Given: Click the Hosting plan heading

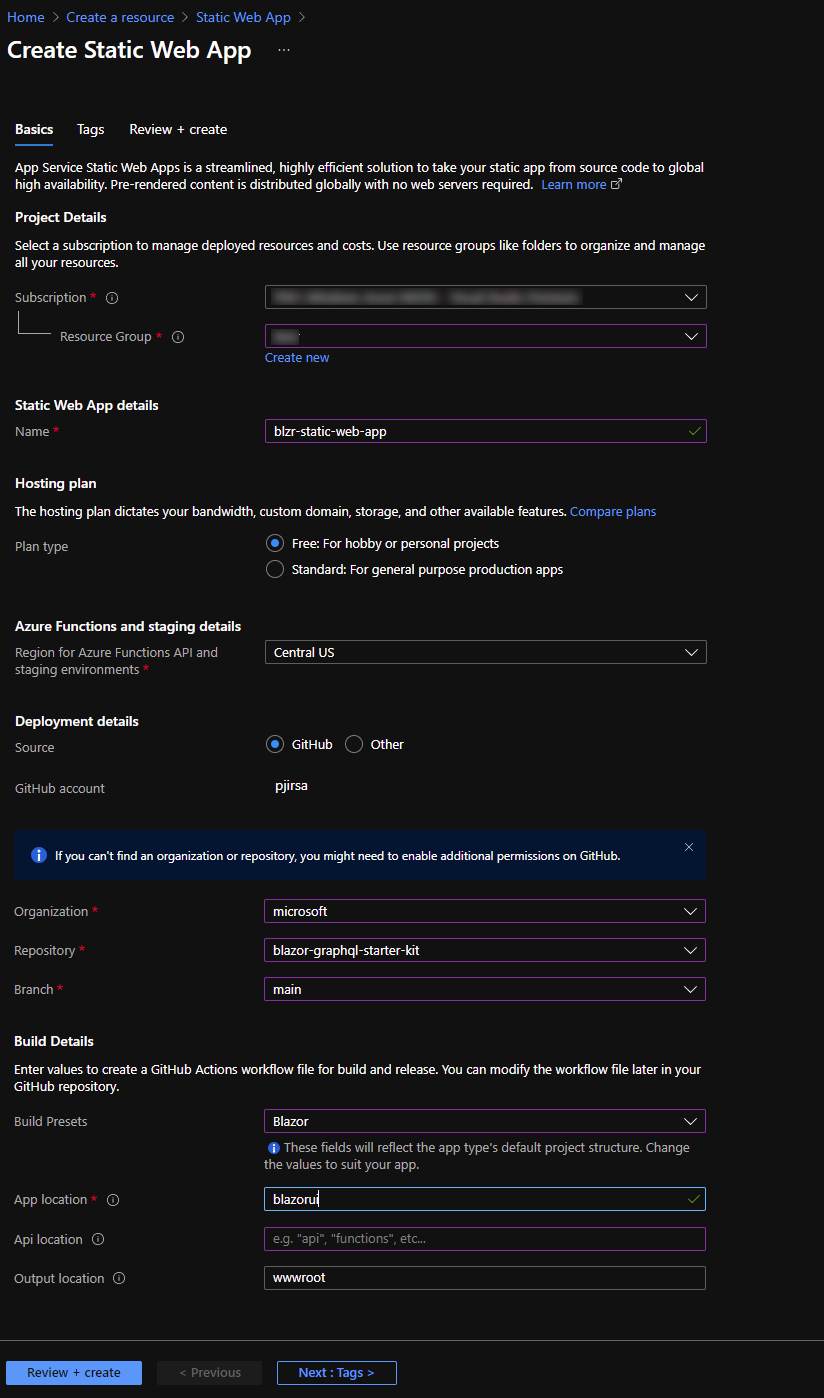Looking at the screenshot, I should pyautogui.click(x=56, y=484).
